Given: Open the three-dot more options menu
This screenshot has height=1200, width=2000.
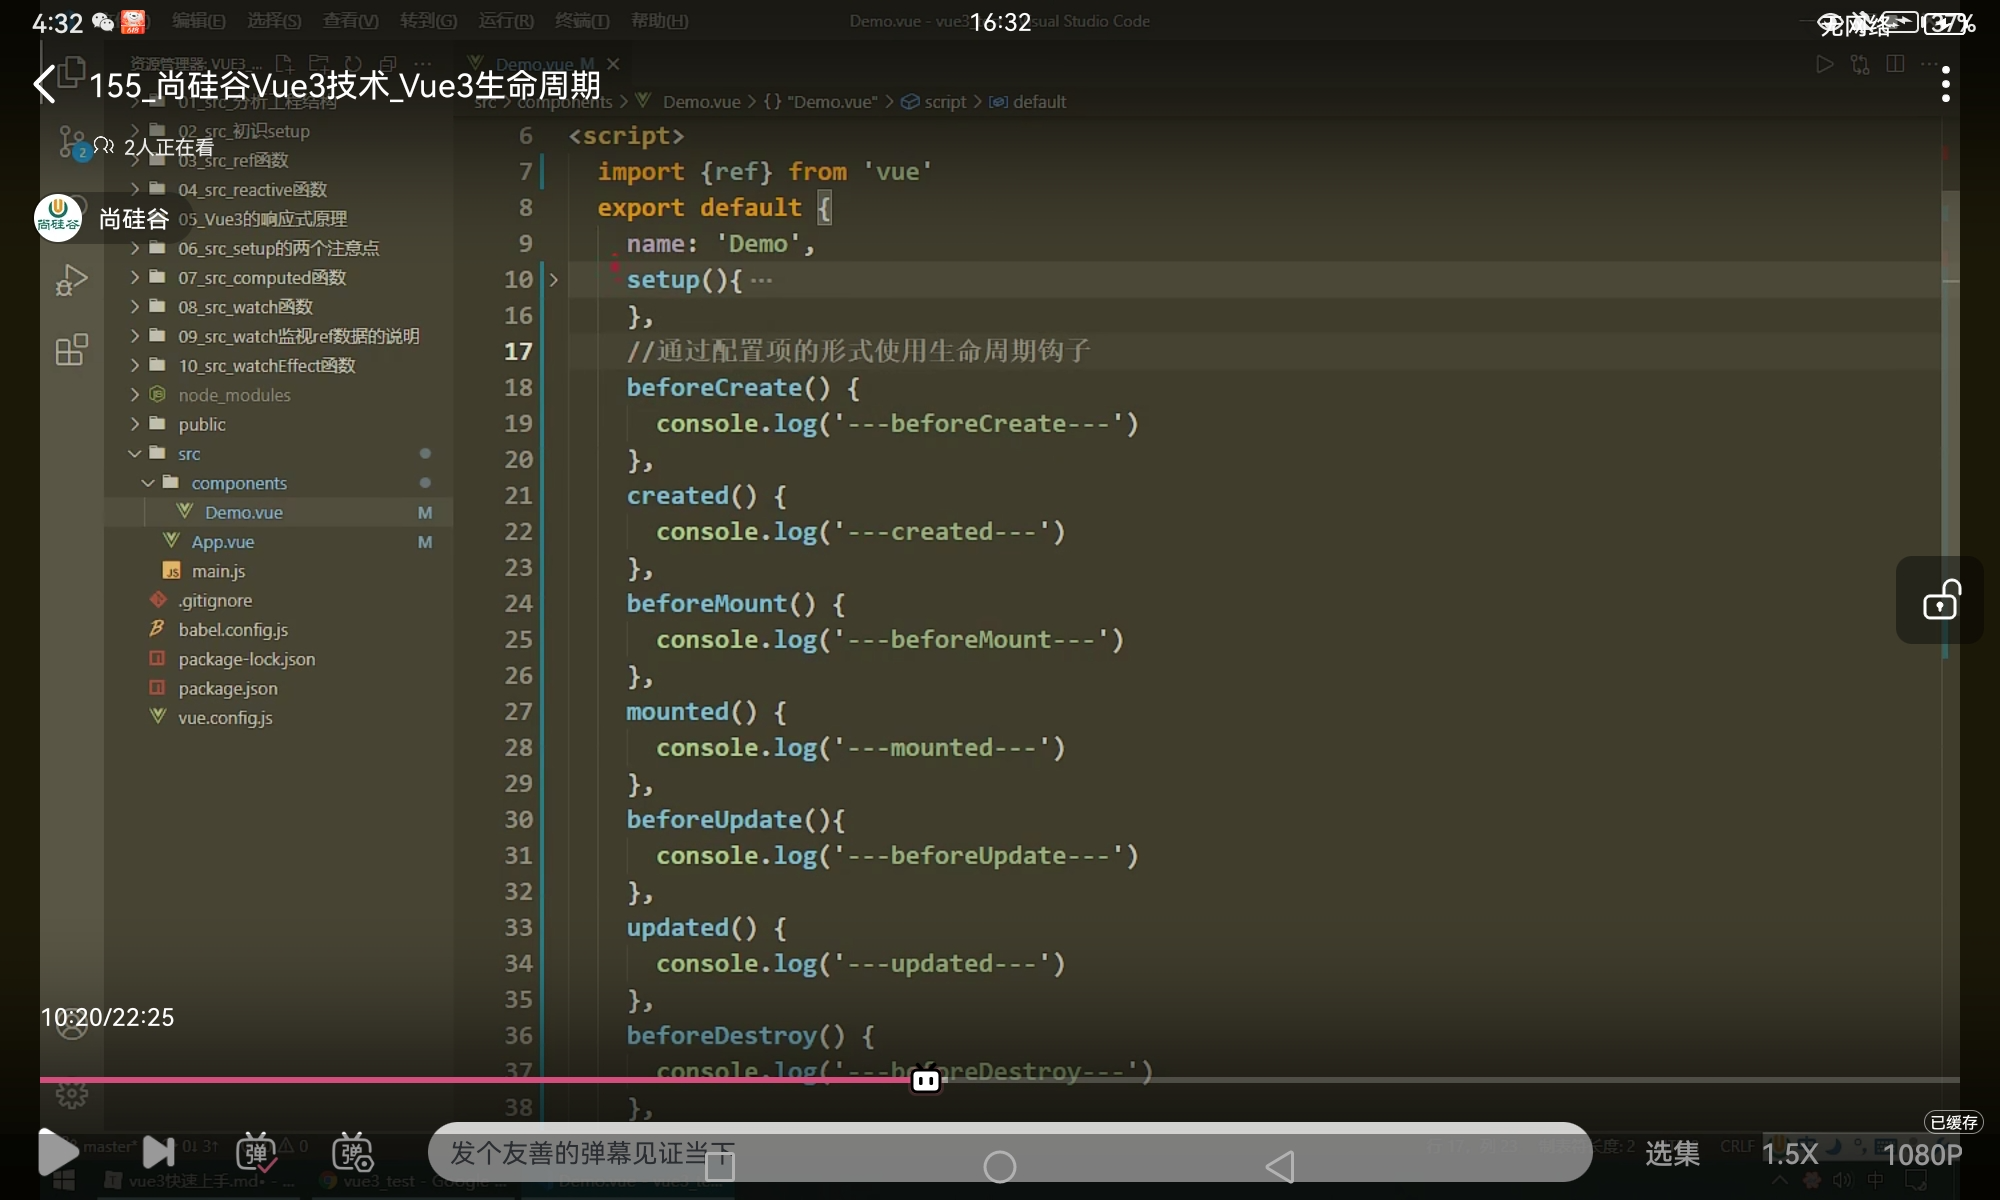Looking at the screenshot, I should click(1945, 85).
